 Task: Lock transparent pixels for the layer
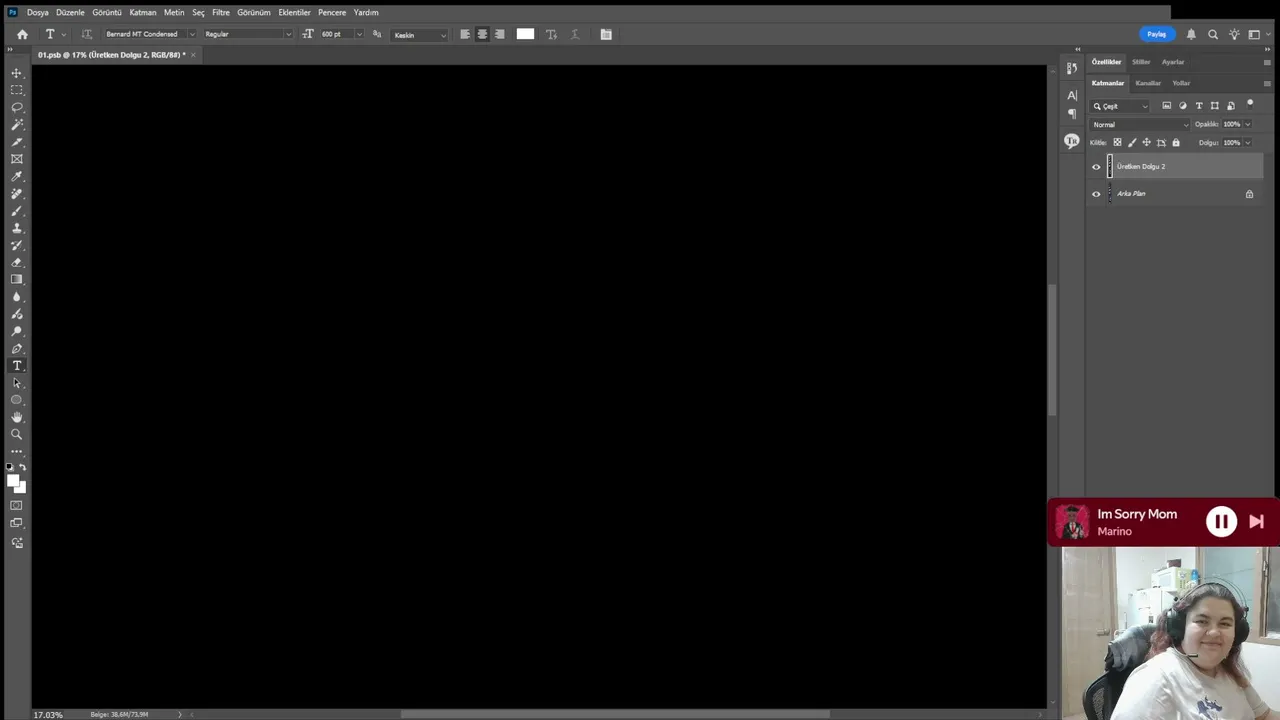point(1118,143)
